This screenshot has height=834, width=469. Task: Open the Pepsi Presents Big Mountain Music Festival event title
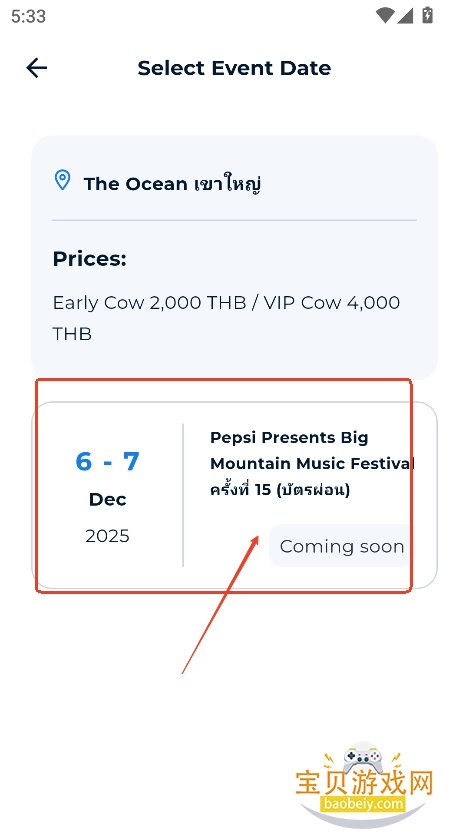click(312, 451)
